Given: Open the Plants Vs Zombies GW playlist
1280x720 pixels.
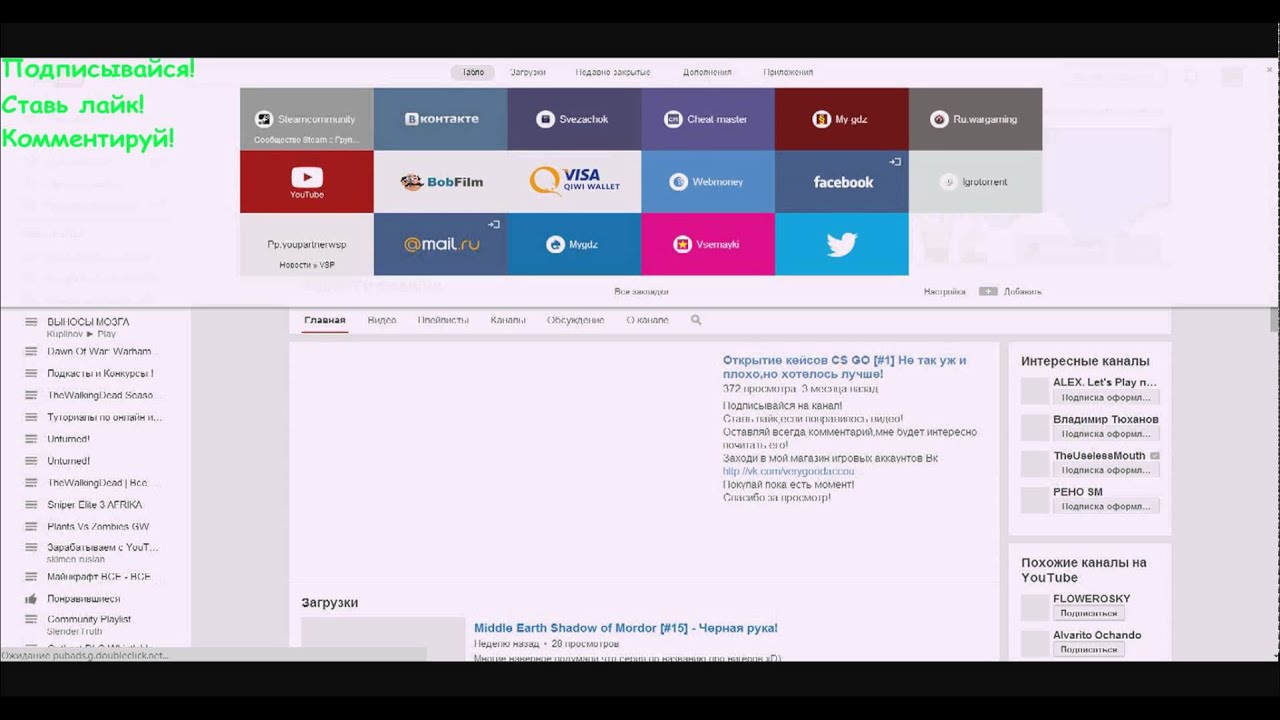Looking at the screenshot, I should click(x=98, y=527).
